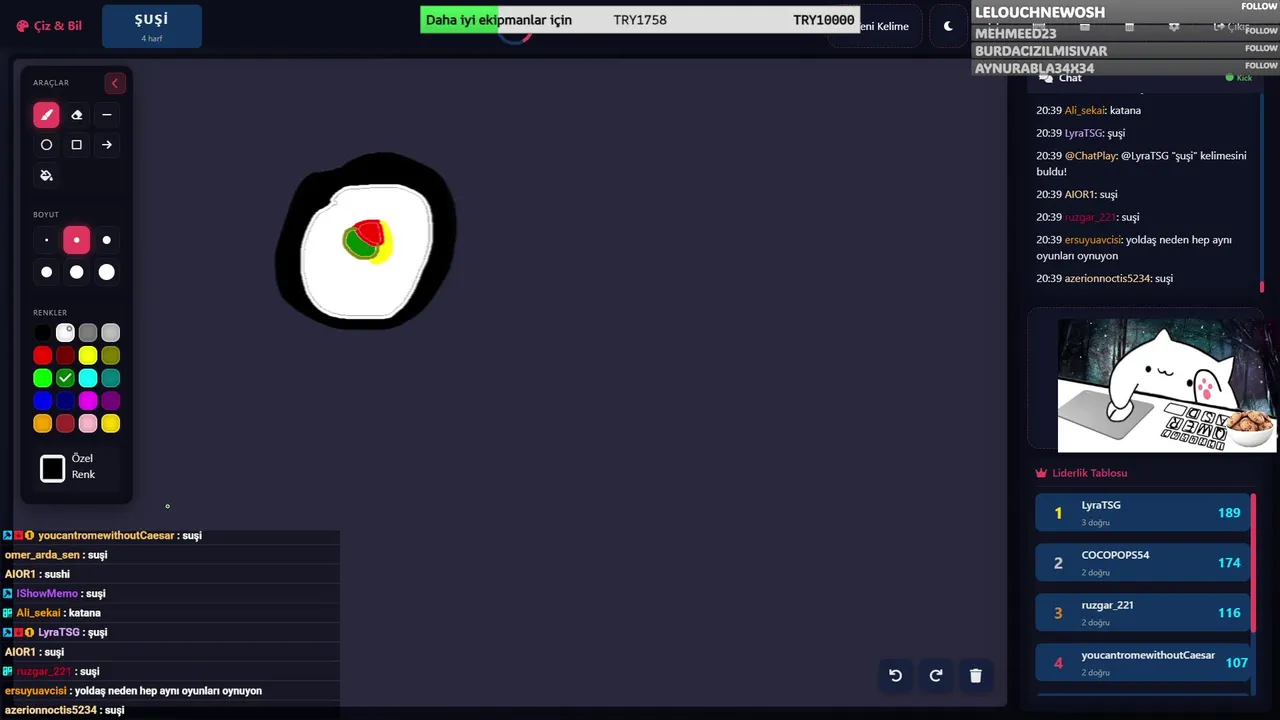
Task: Choose the fourth brush size
Action: [x=46, y=272]
